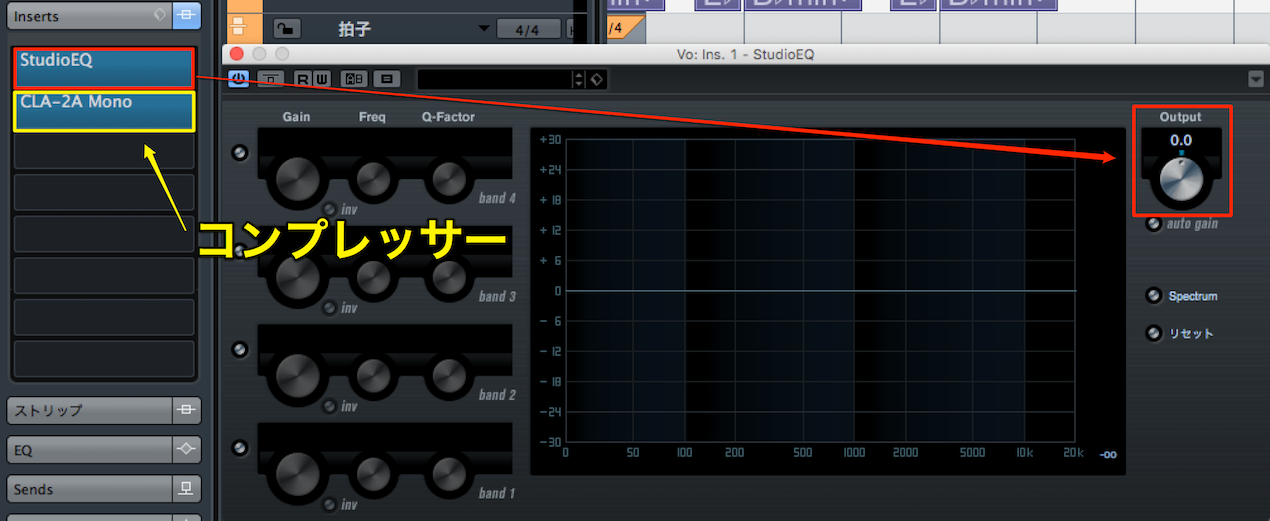Click band 2 Freq knob
This screenshot has width=1270, height=521.
click(372, 376)
